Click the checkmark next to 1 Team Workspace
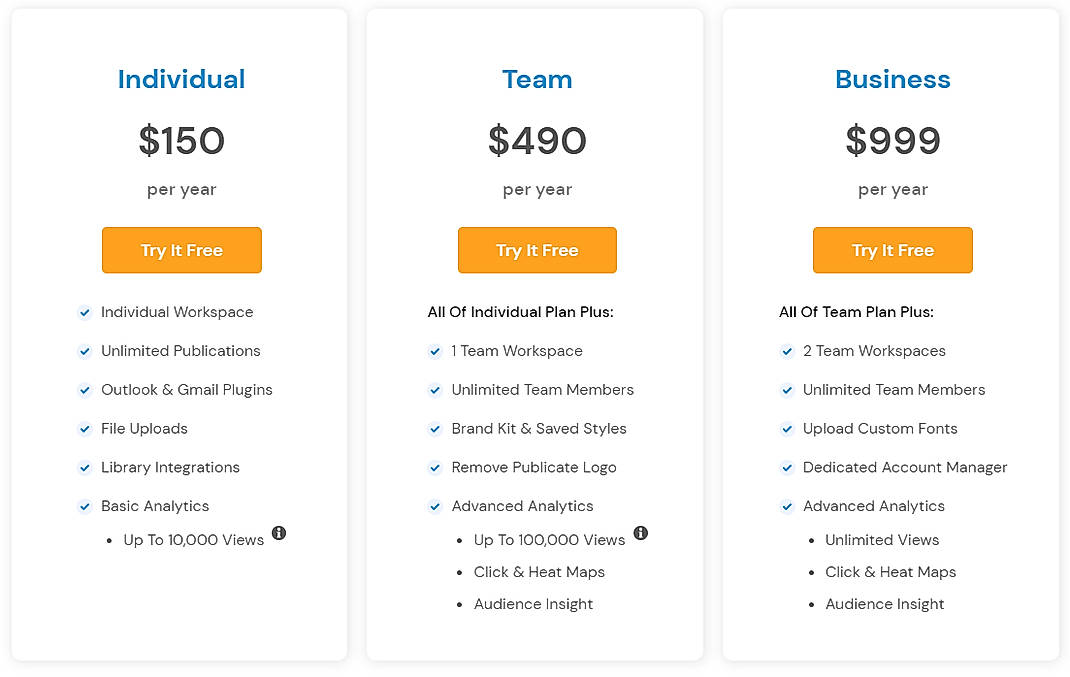 coord(436,351)
